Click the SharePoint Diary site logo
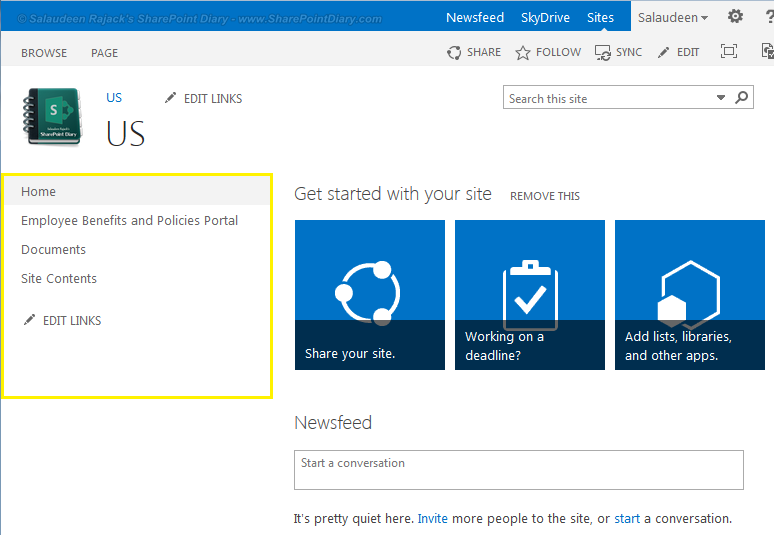Screen dimensions: 774x535 coord(52,116)
